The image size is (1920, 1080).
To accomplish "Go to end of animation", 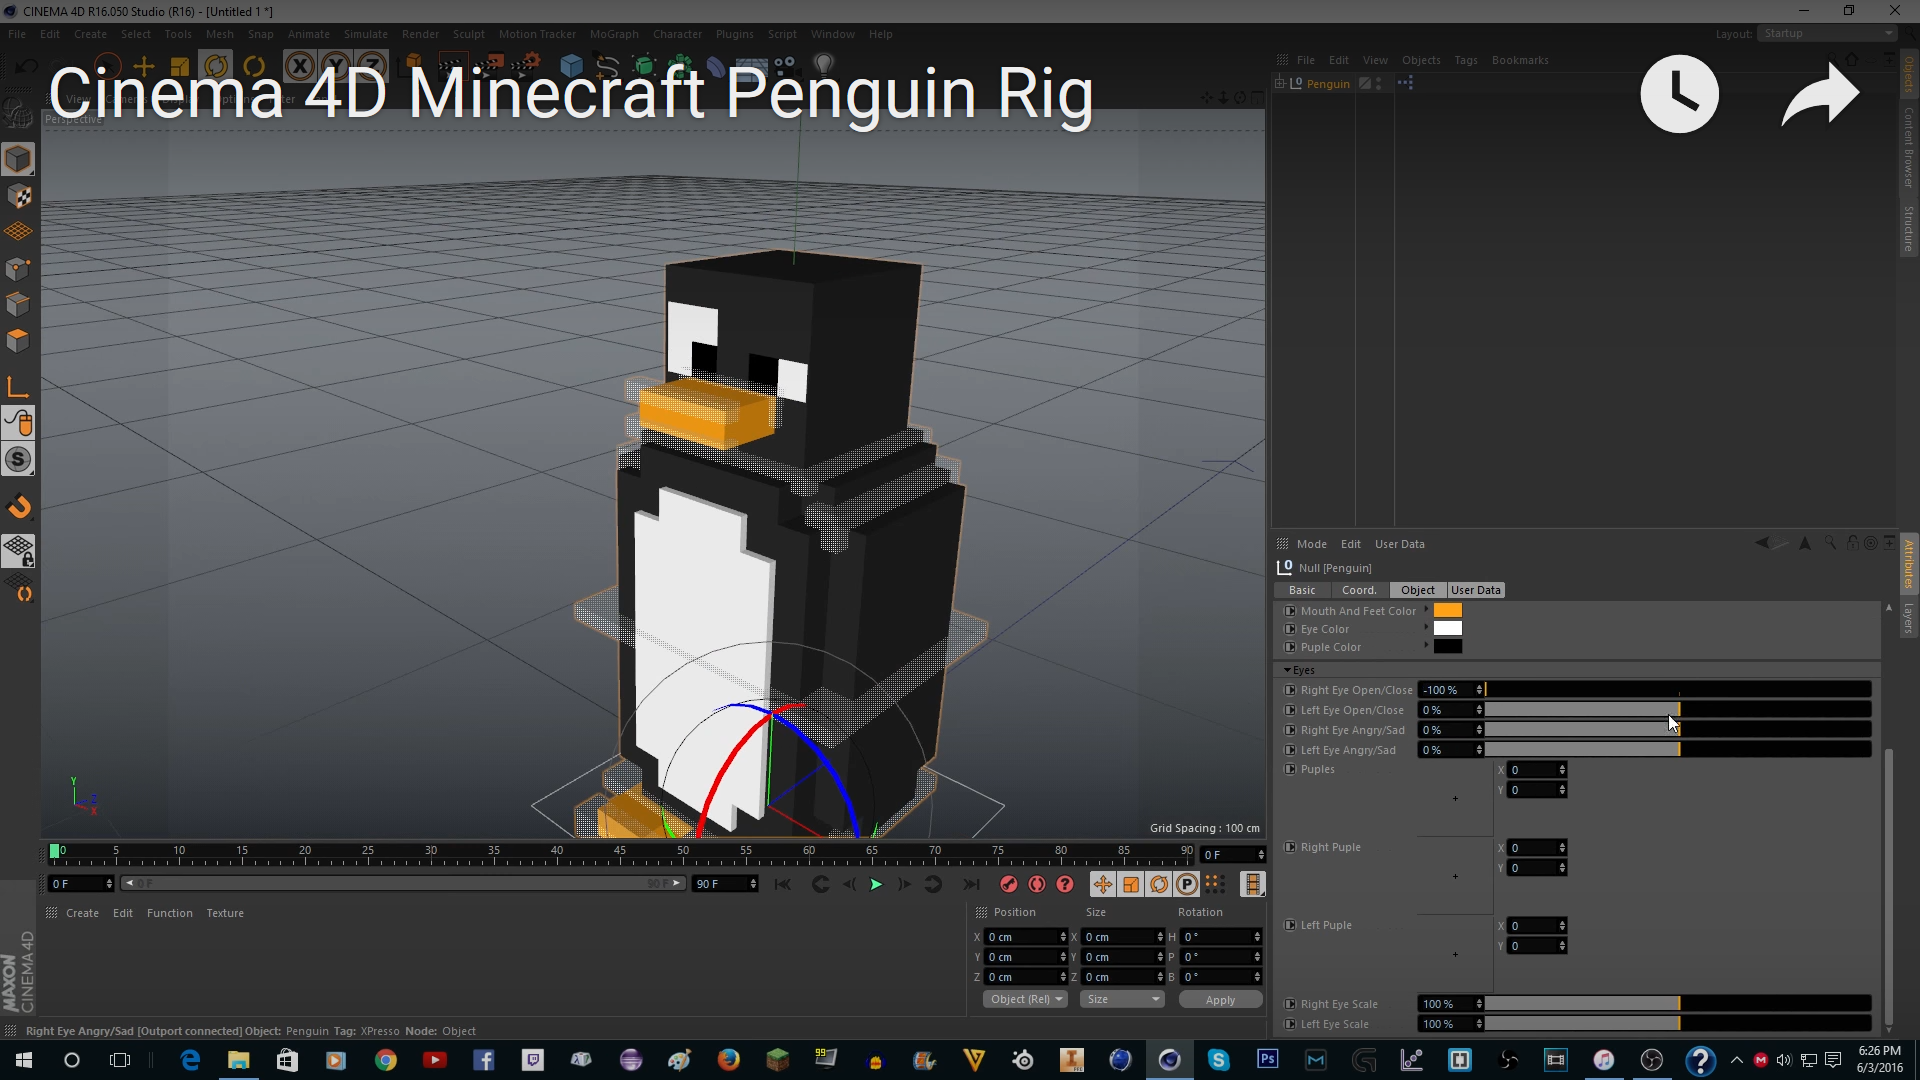I will point(971,884).
